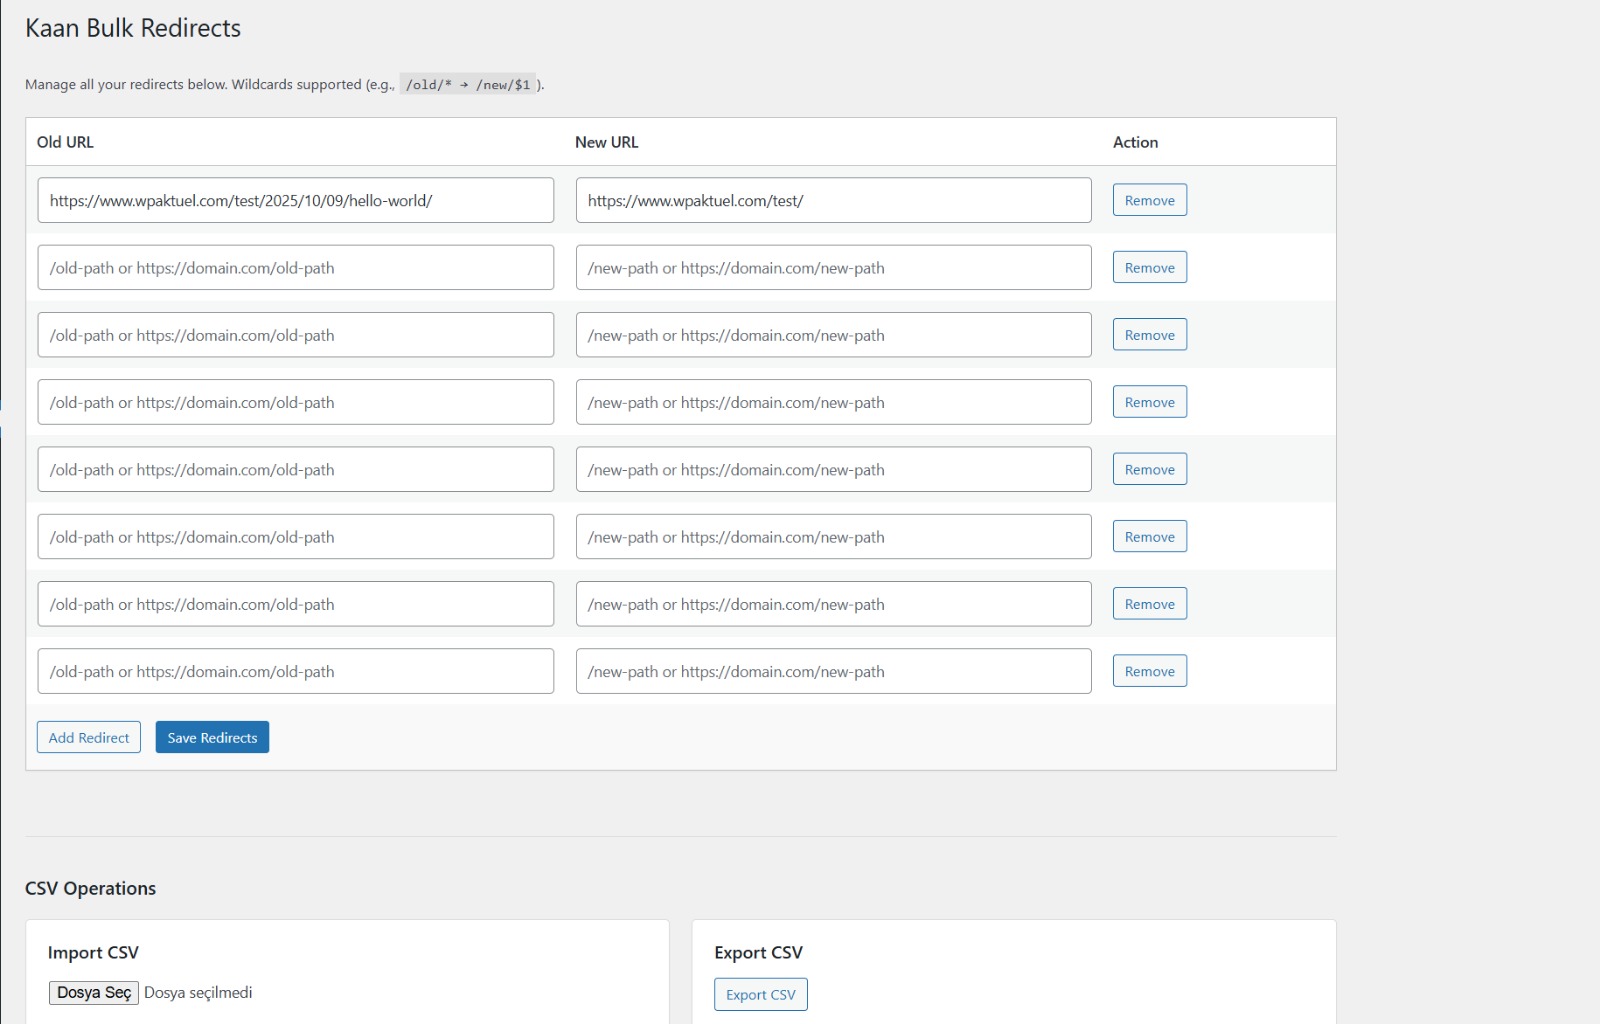Viewport: 1600px width, 1024px height.
Task: Remove the last redirect row
Action: (x=1149, y=670)
